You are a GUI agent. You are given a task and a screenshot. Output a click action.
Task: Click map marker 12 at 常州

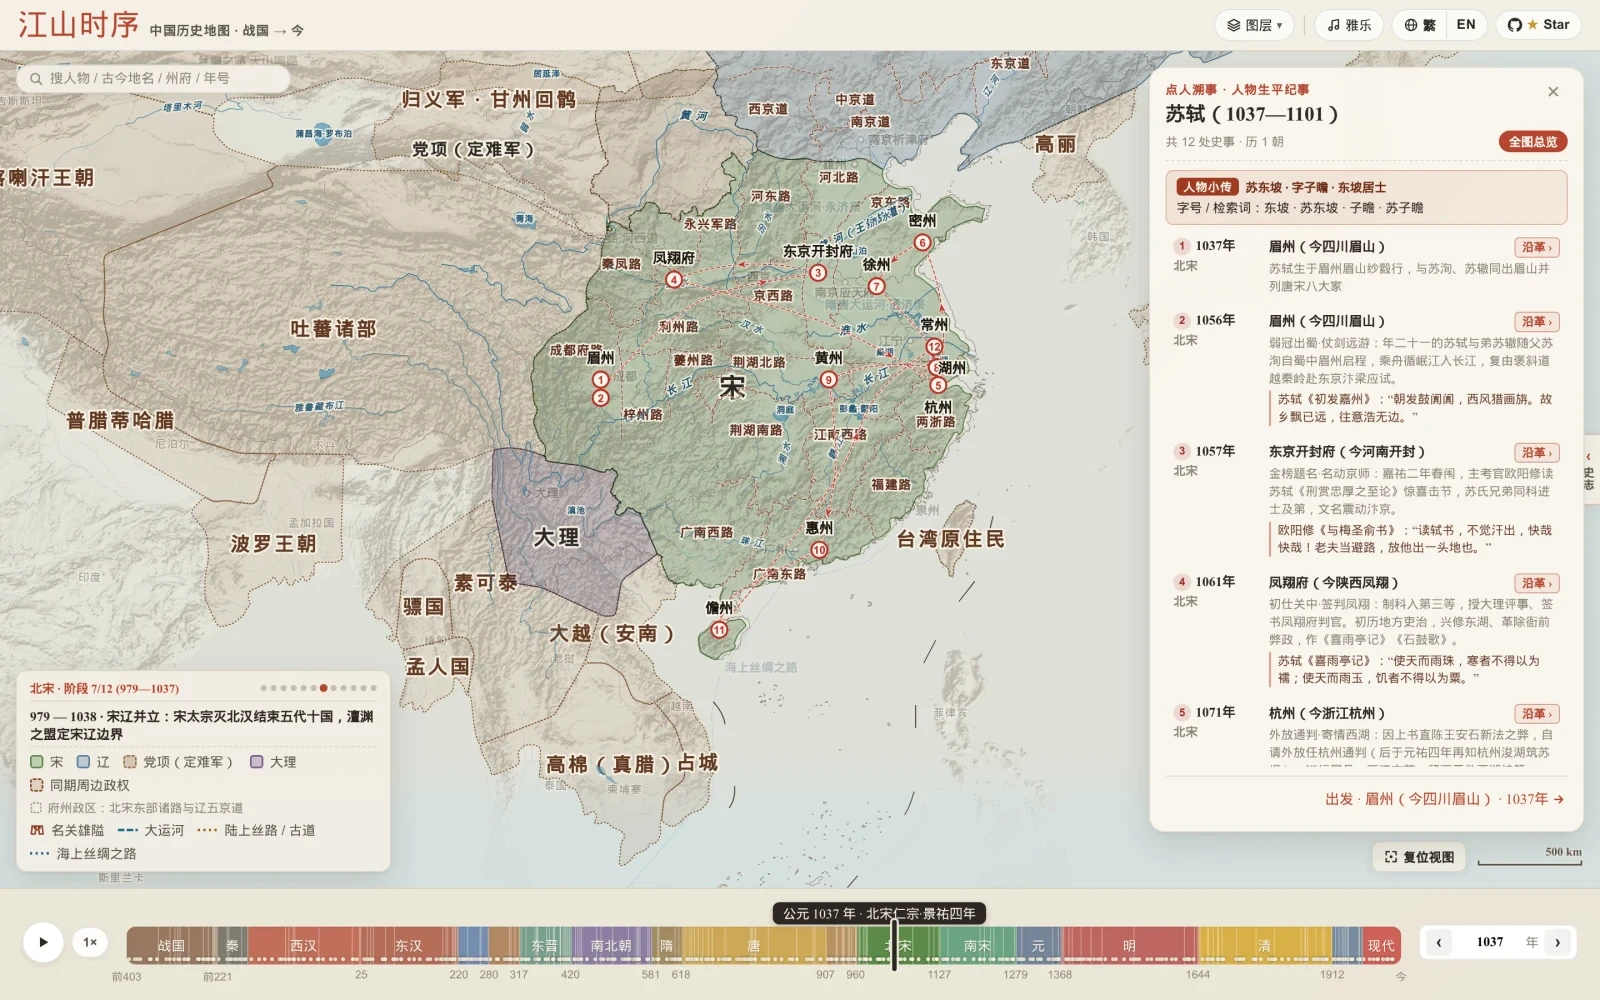[x=934, y=347]
